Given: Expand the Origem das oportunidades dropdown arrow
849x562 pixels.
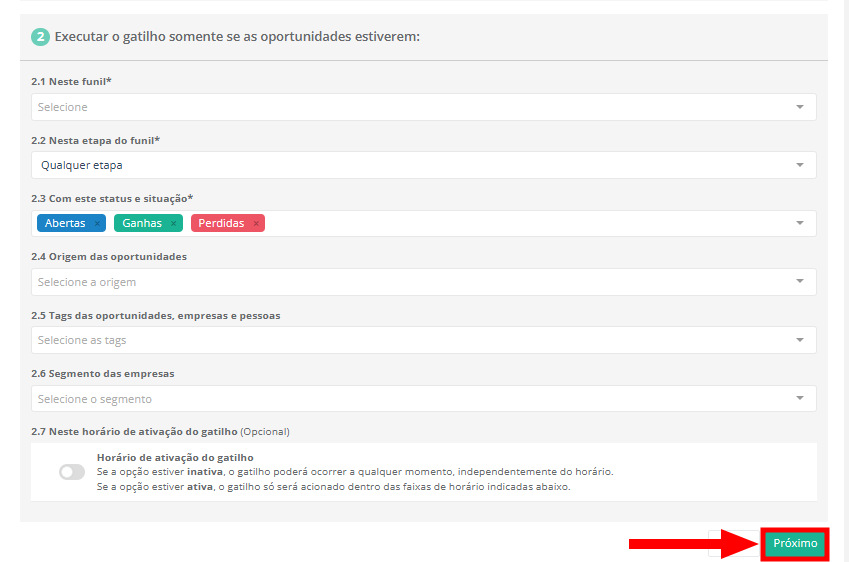Looking at the screenshot, I should 800,282.
